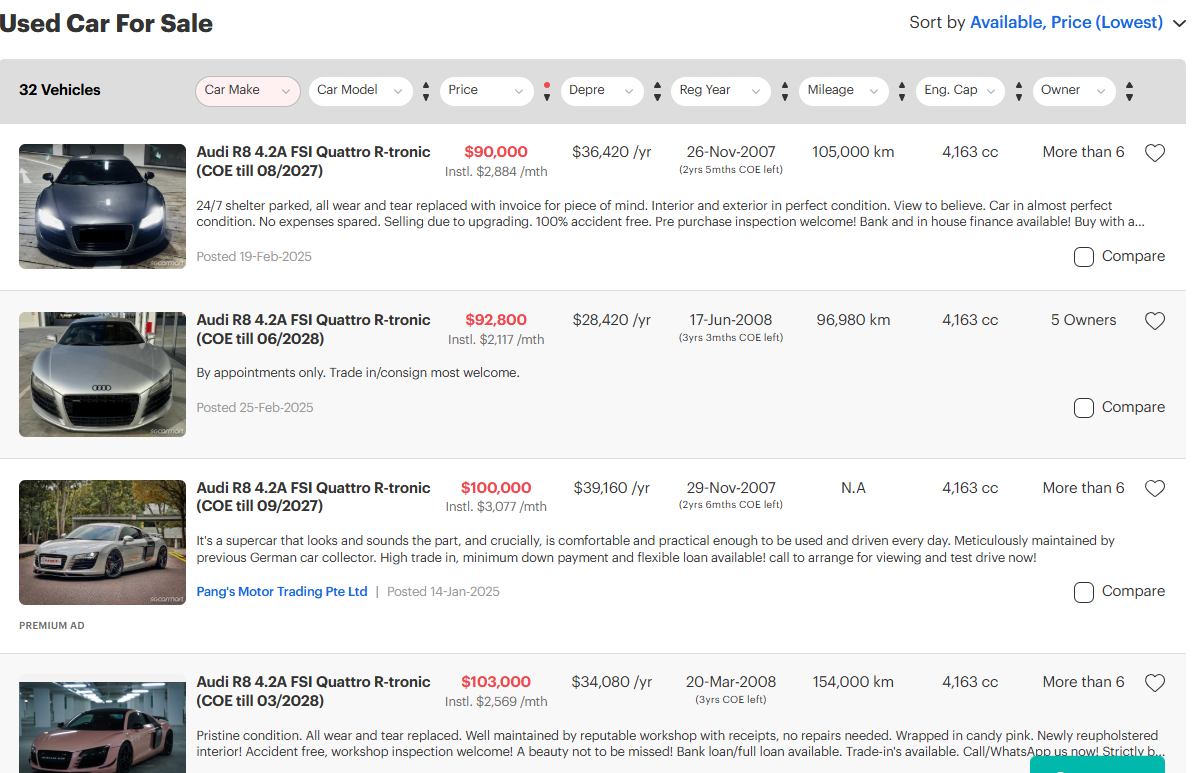The height and width of the screenshot is (773, 1202).
Task: Sort Reg Year descending with down arrow
Action: click(x=785, y=97)
